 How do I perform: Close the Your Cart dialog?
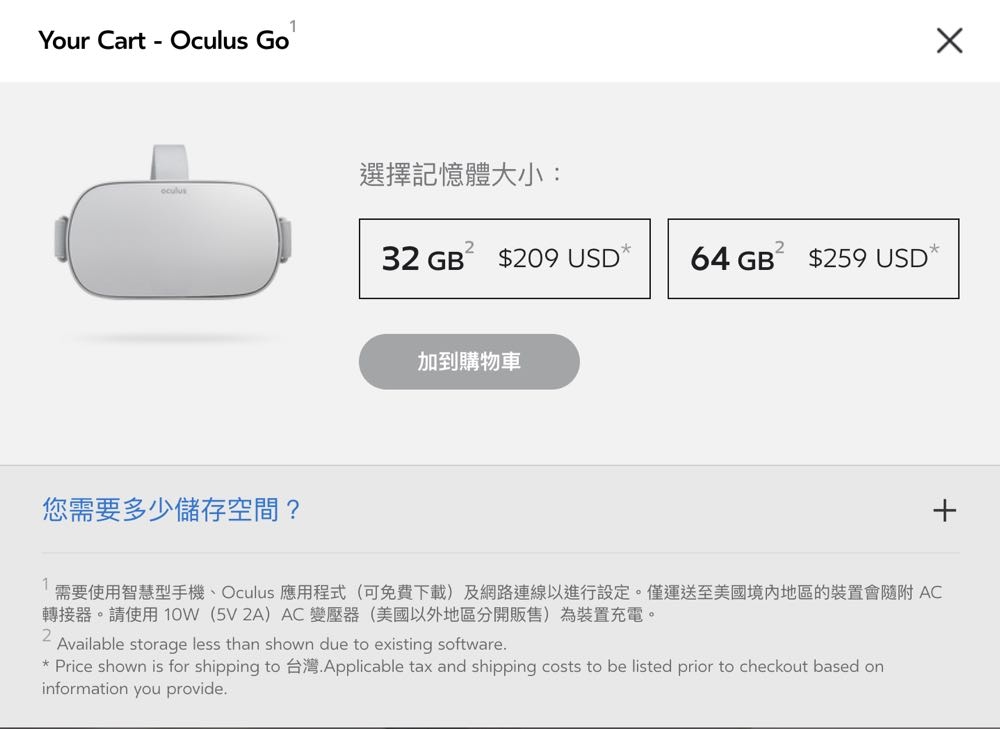(x=949, y=40)
